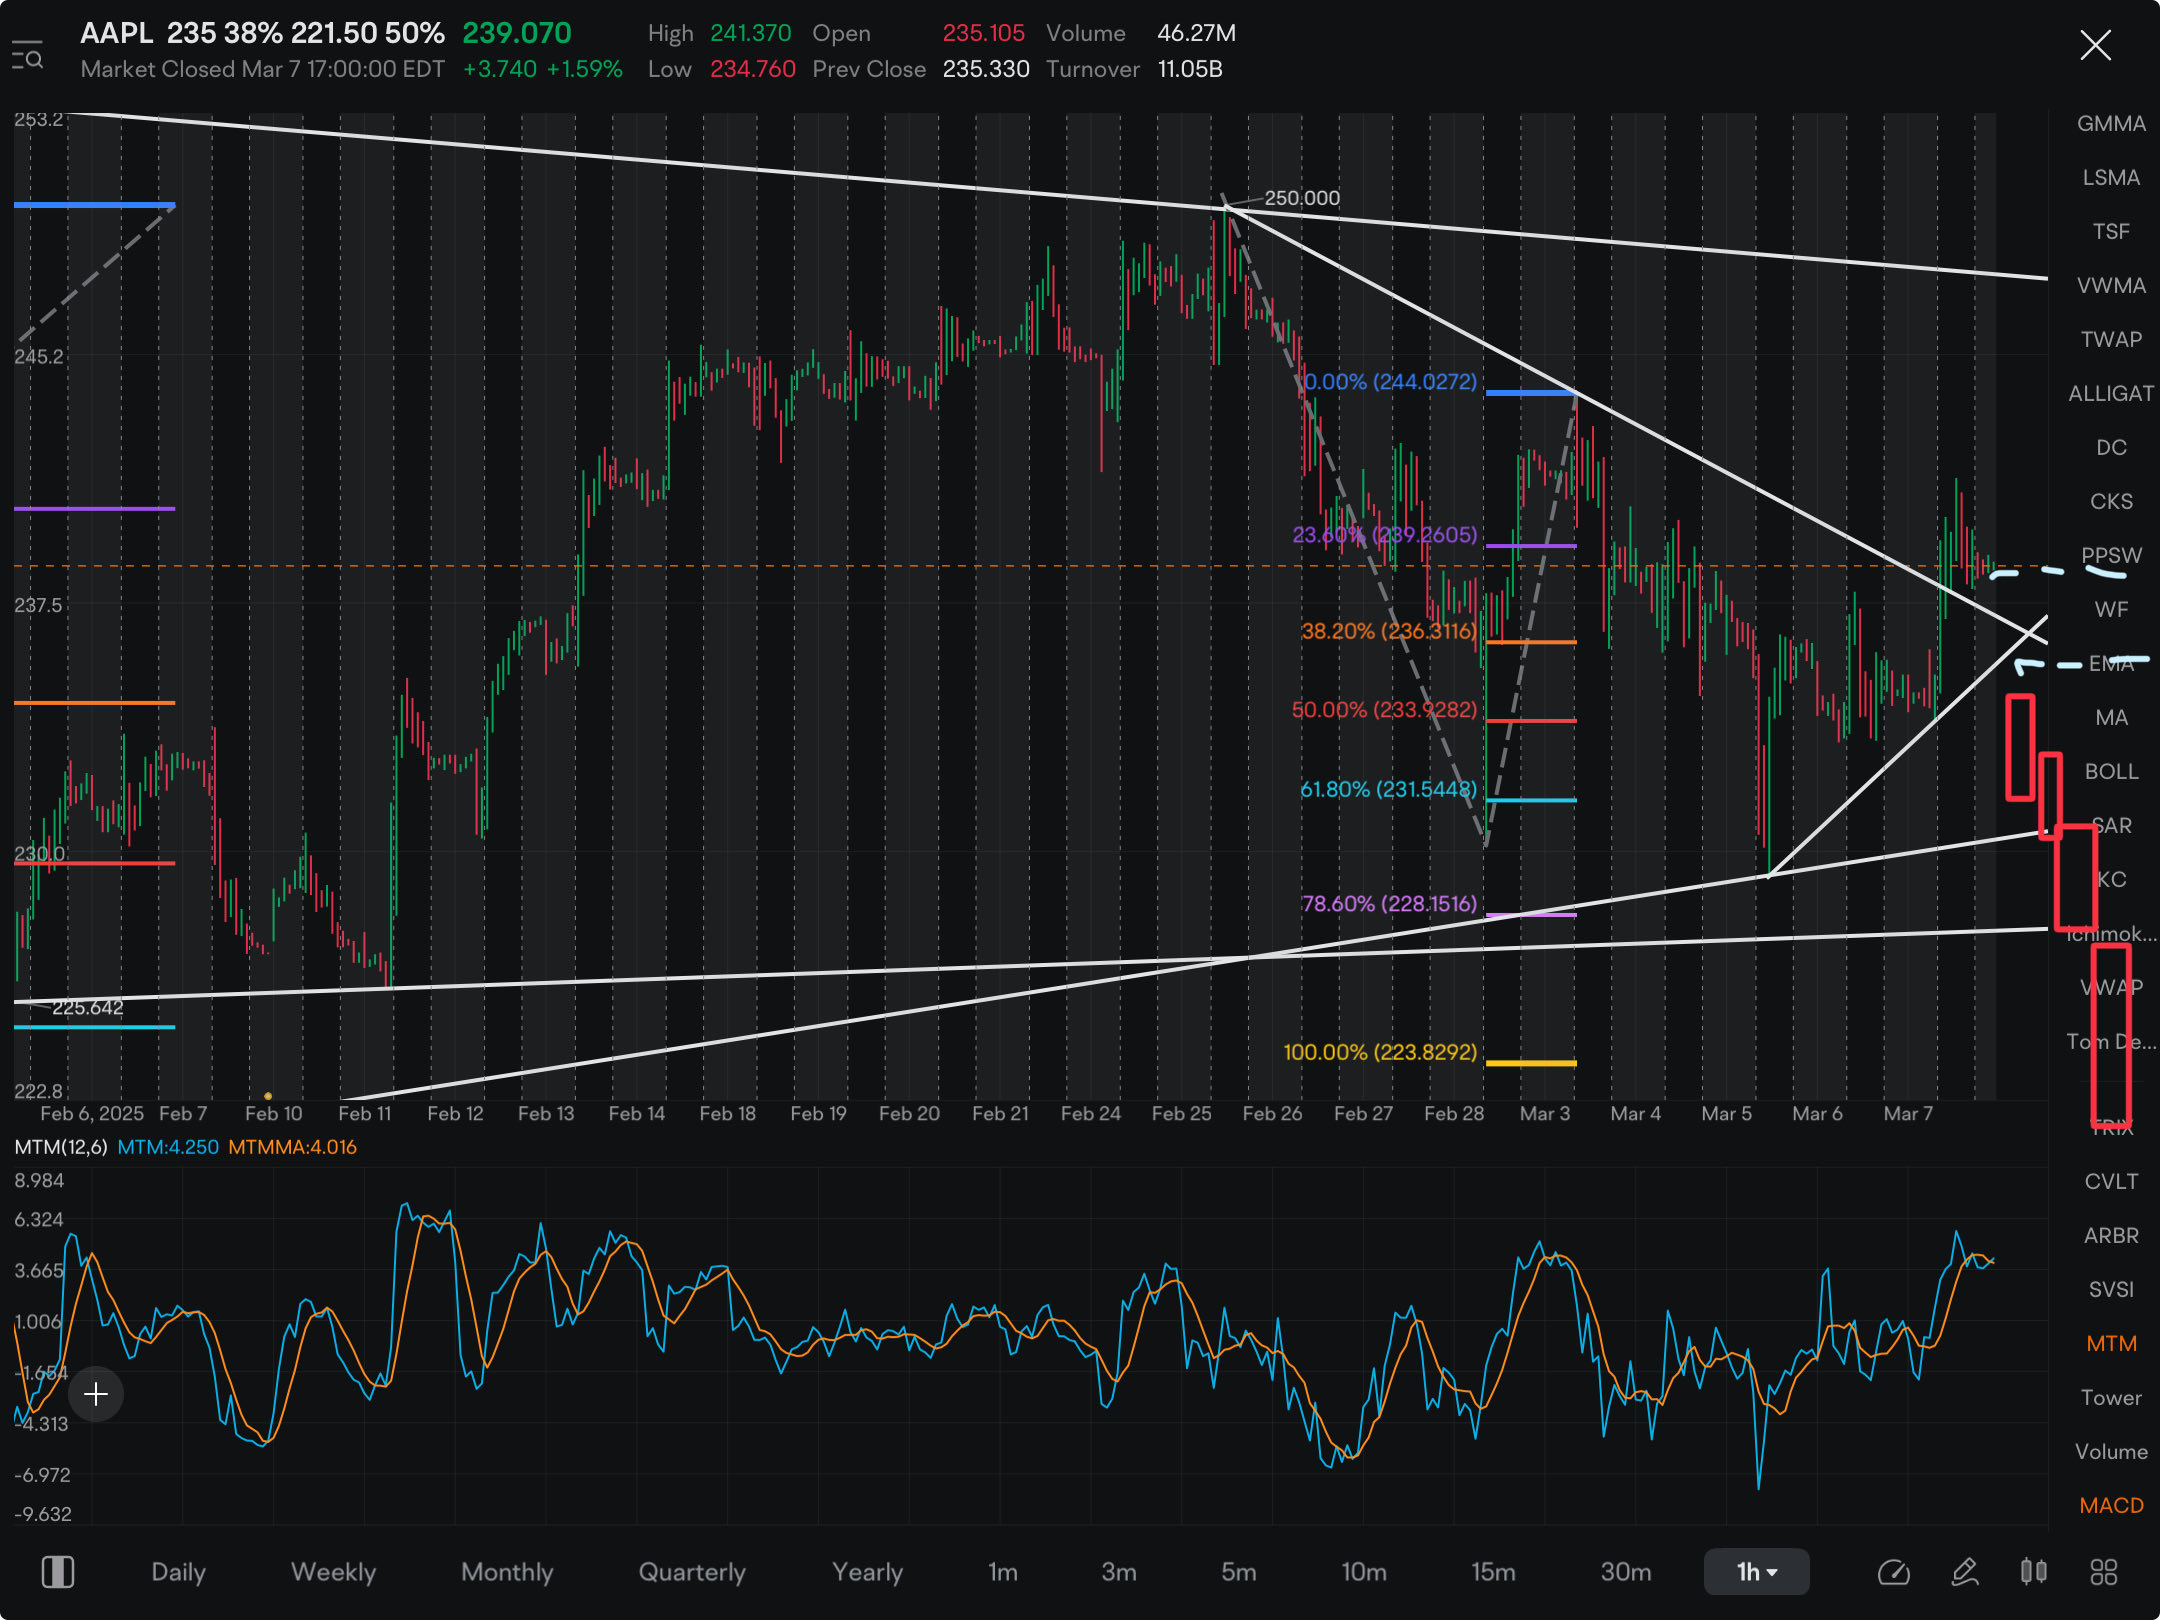Open the 1h timeframe dropdown
Viewport: 2160px width, 1620px height.
1756,1572
